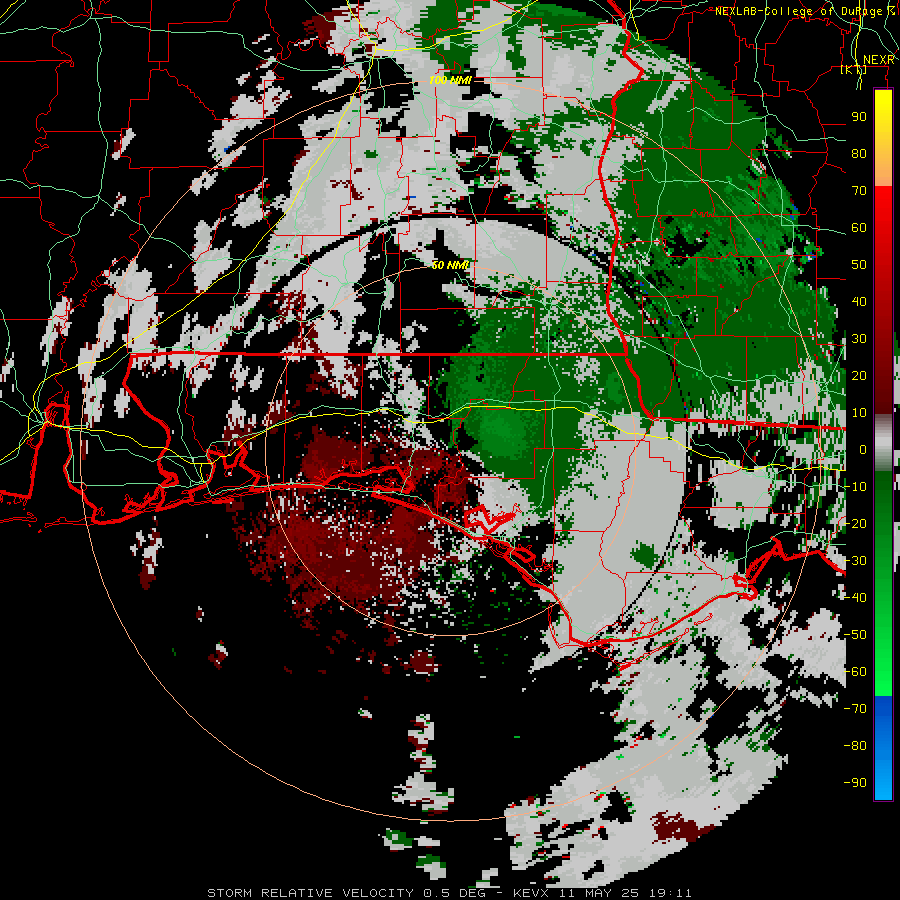Click the gray zero-velocity segment of color bar
Image resolution: width=900 pixels, height=900 pixels.
tap(883, 442)
